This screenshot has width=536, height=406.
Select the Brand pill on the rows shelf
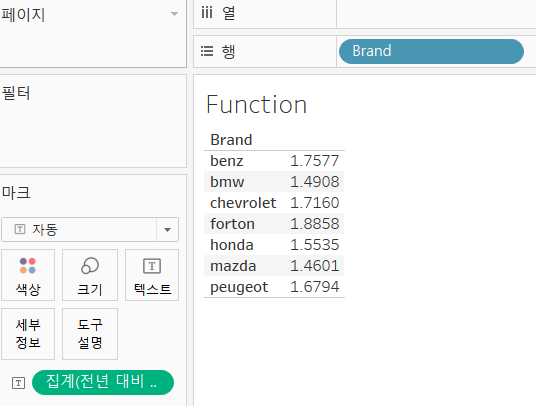[431, 51]
